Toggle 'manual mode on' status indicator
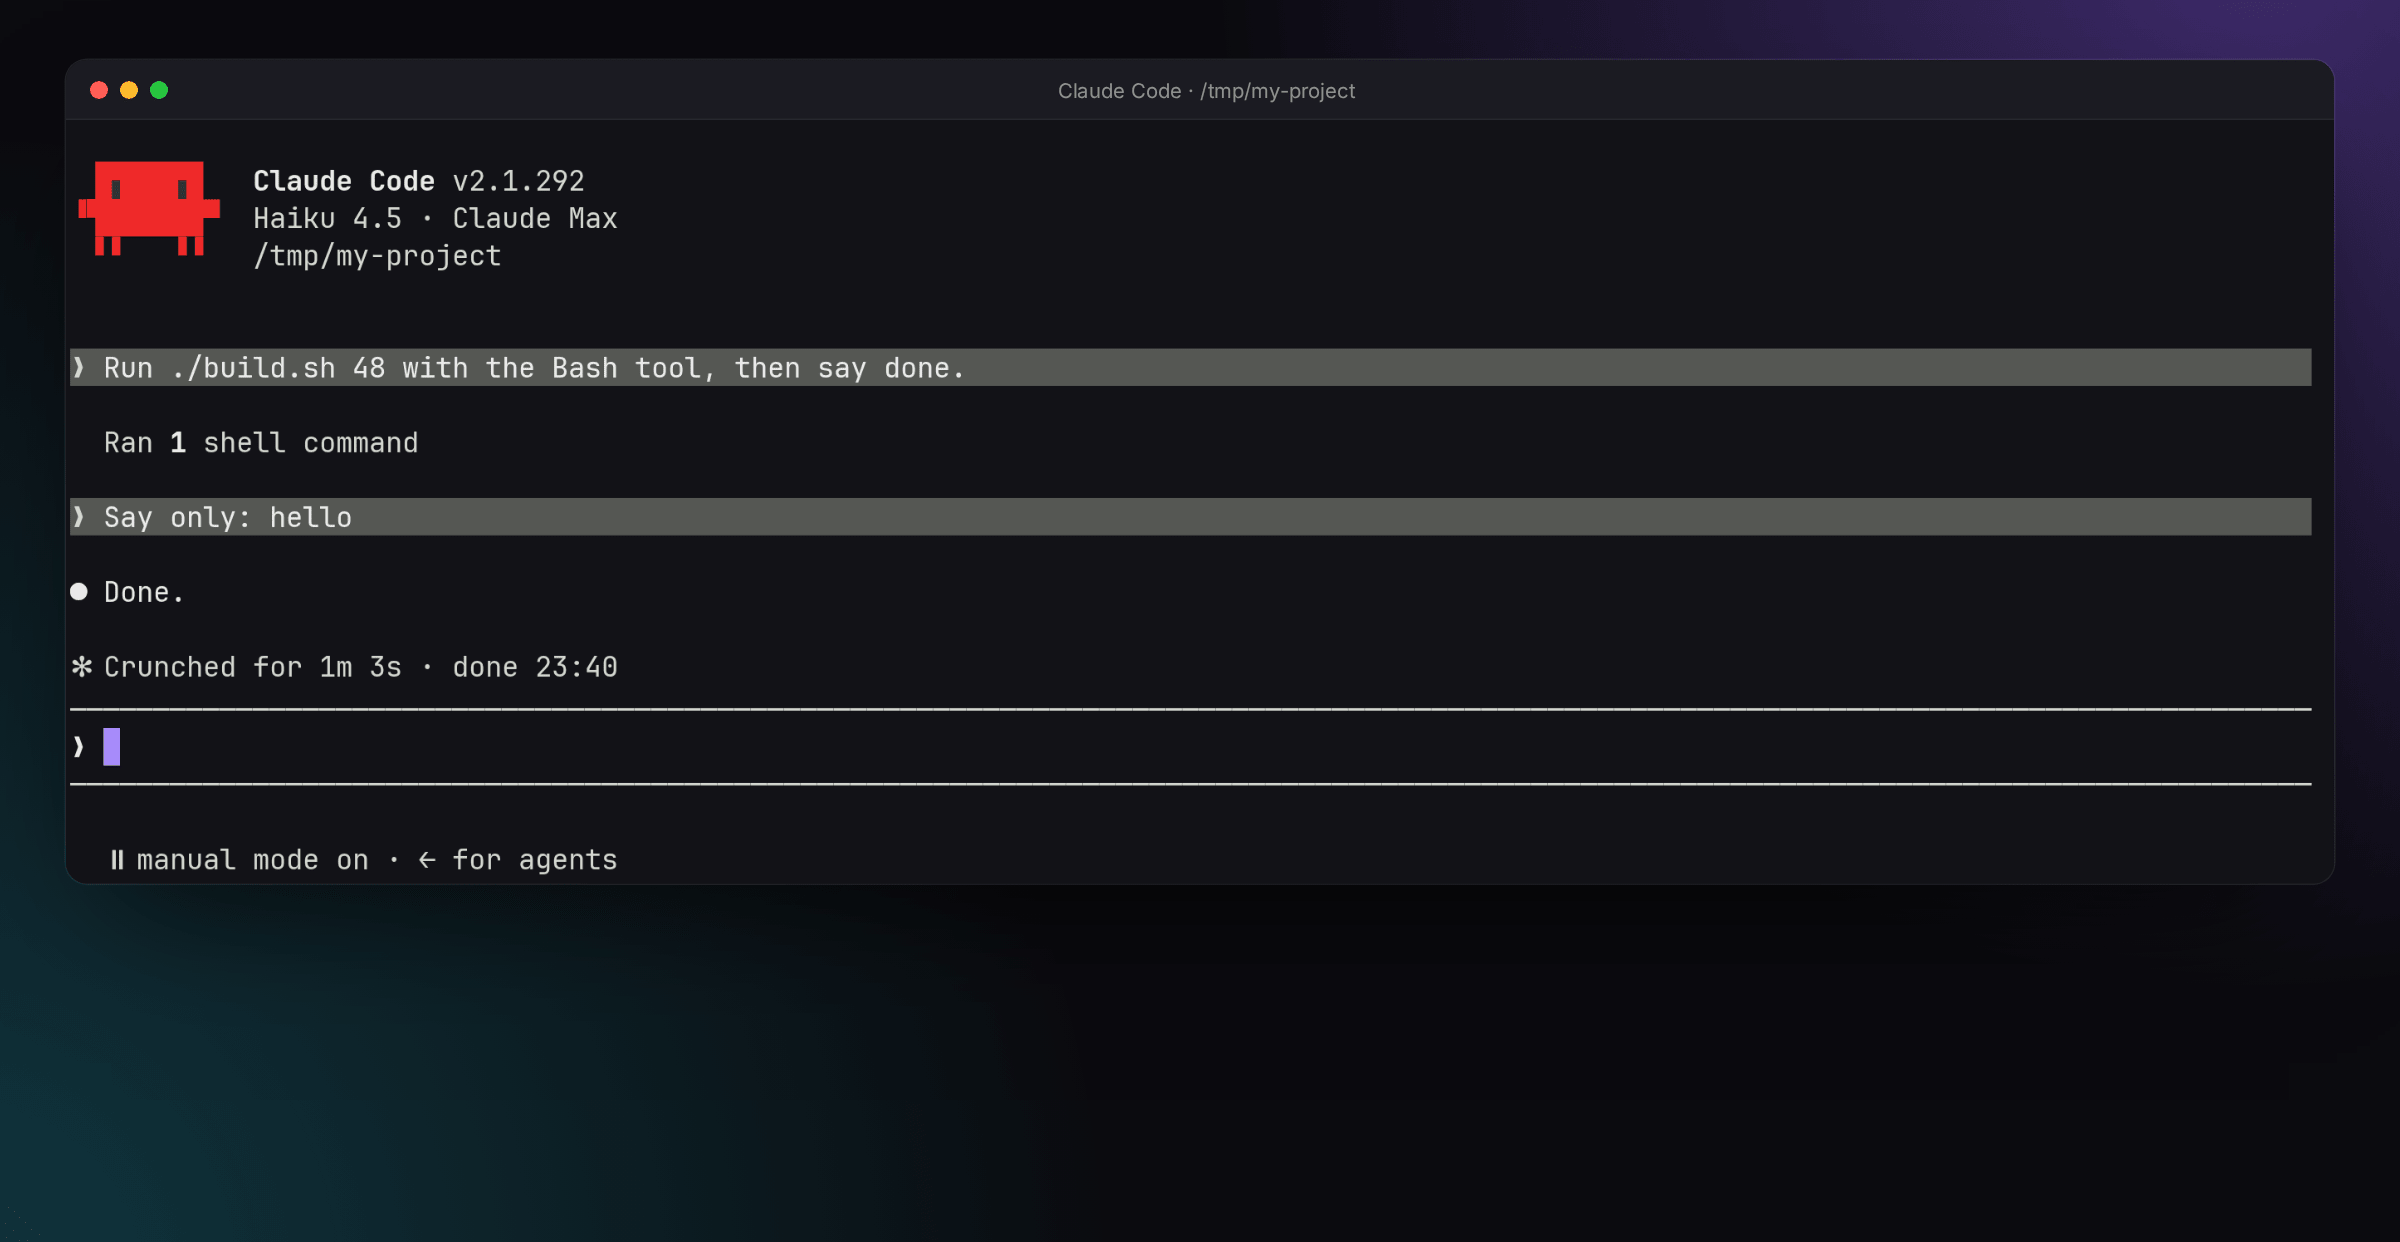Viewport: 2400px width, 1242px height. (253, 860)
